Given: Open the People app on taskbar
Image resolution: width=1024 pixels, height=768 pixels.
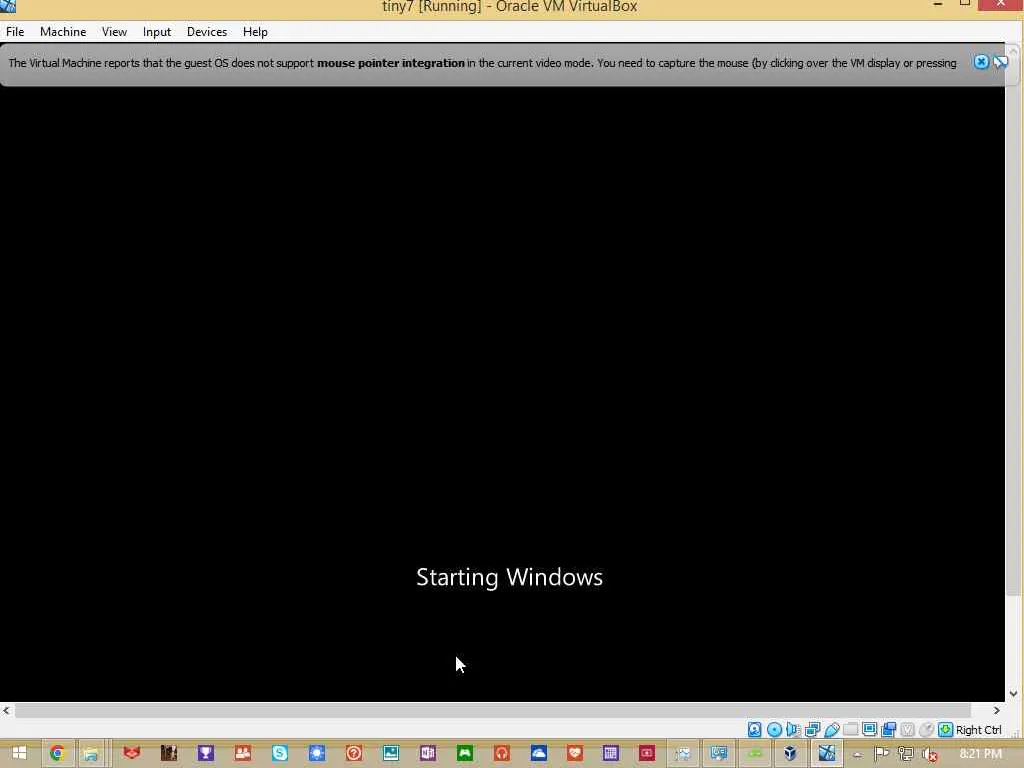Looking at the screenshot, I should click(242, 753).
